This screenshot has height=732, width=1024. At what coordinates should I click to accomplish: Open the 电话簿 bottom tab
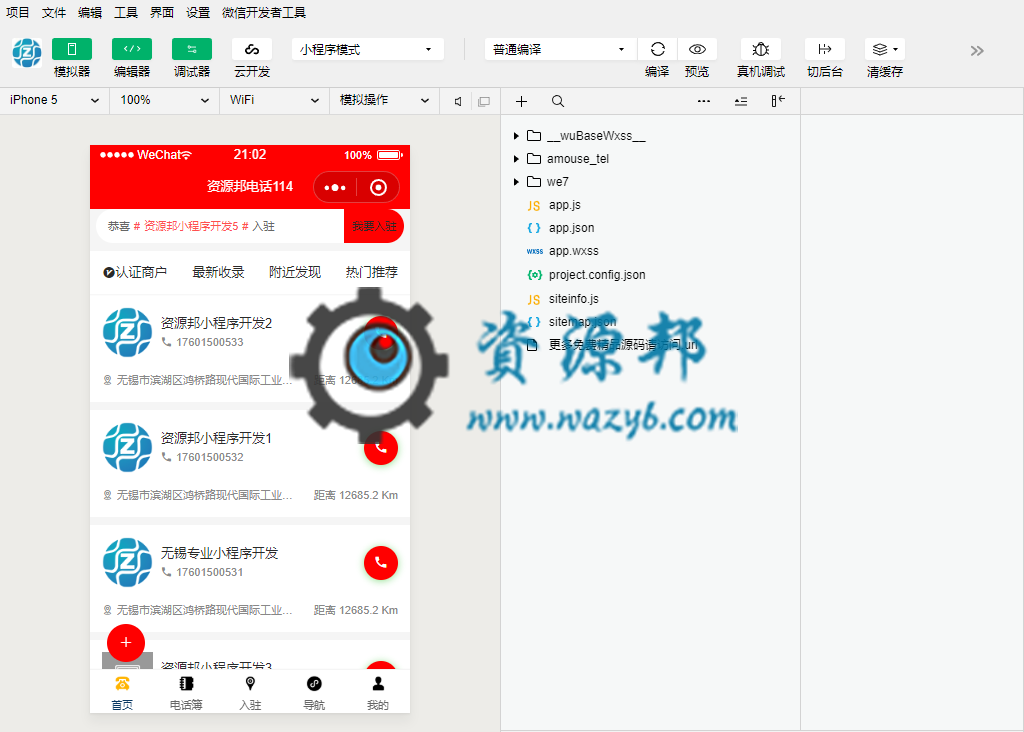pos(186,693)
